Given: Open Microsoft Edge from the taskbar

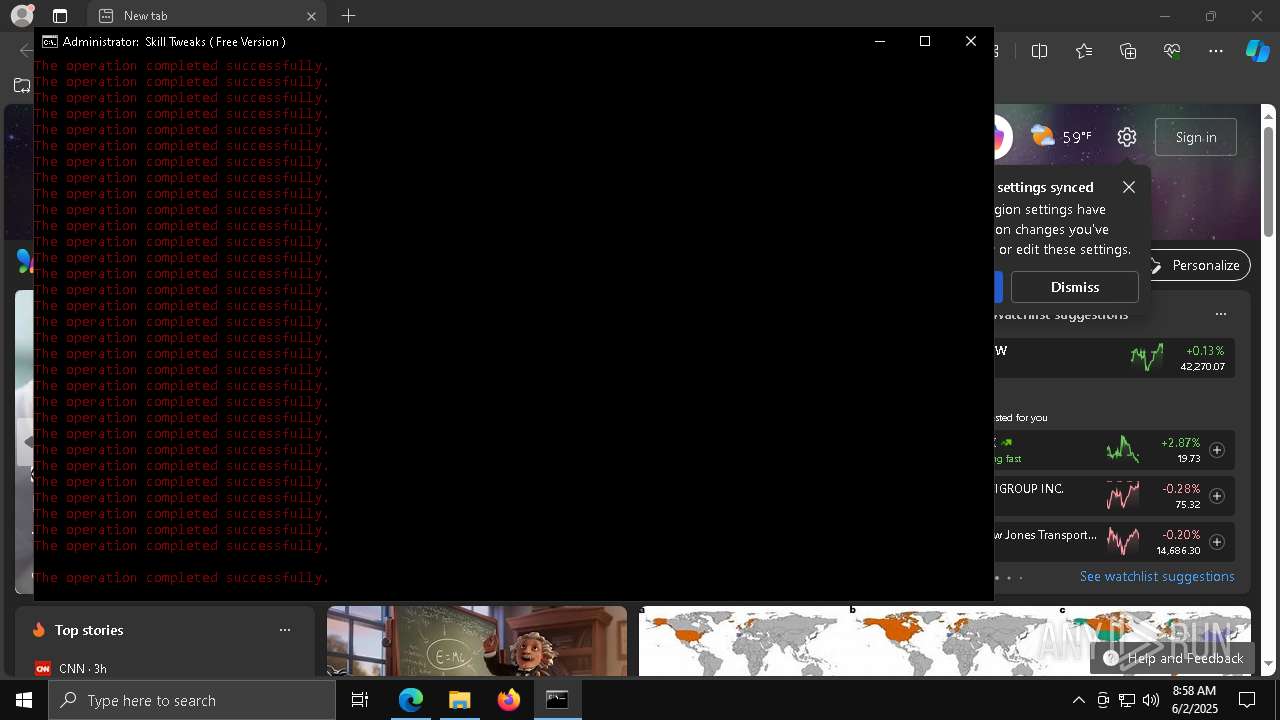Looking at the screenshot, I should coord(411,700).
